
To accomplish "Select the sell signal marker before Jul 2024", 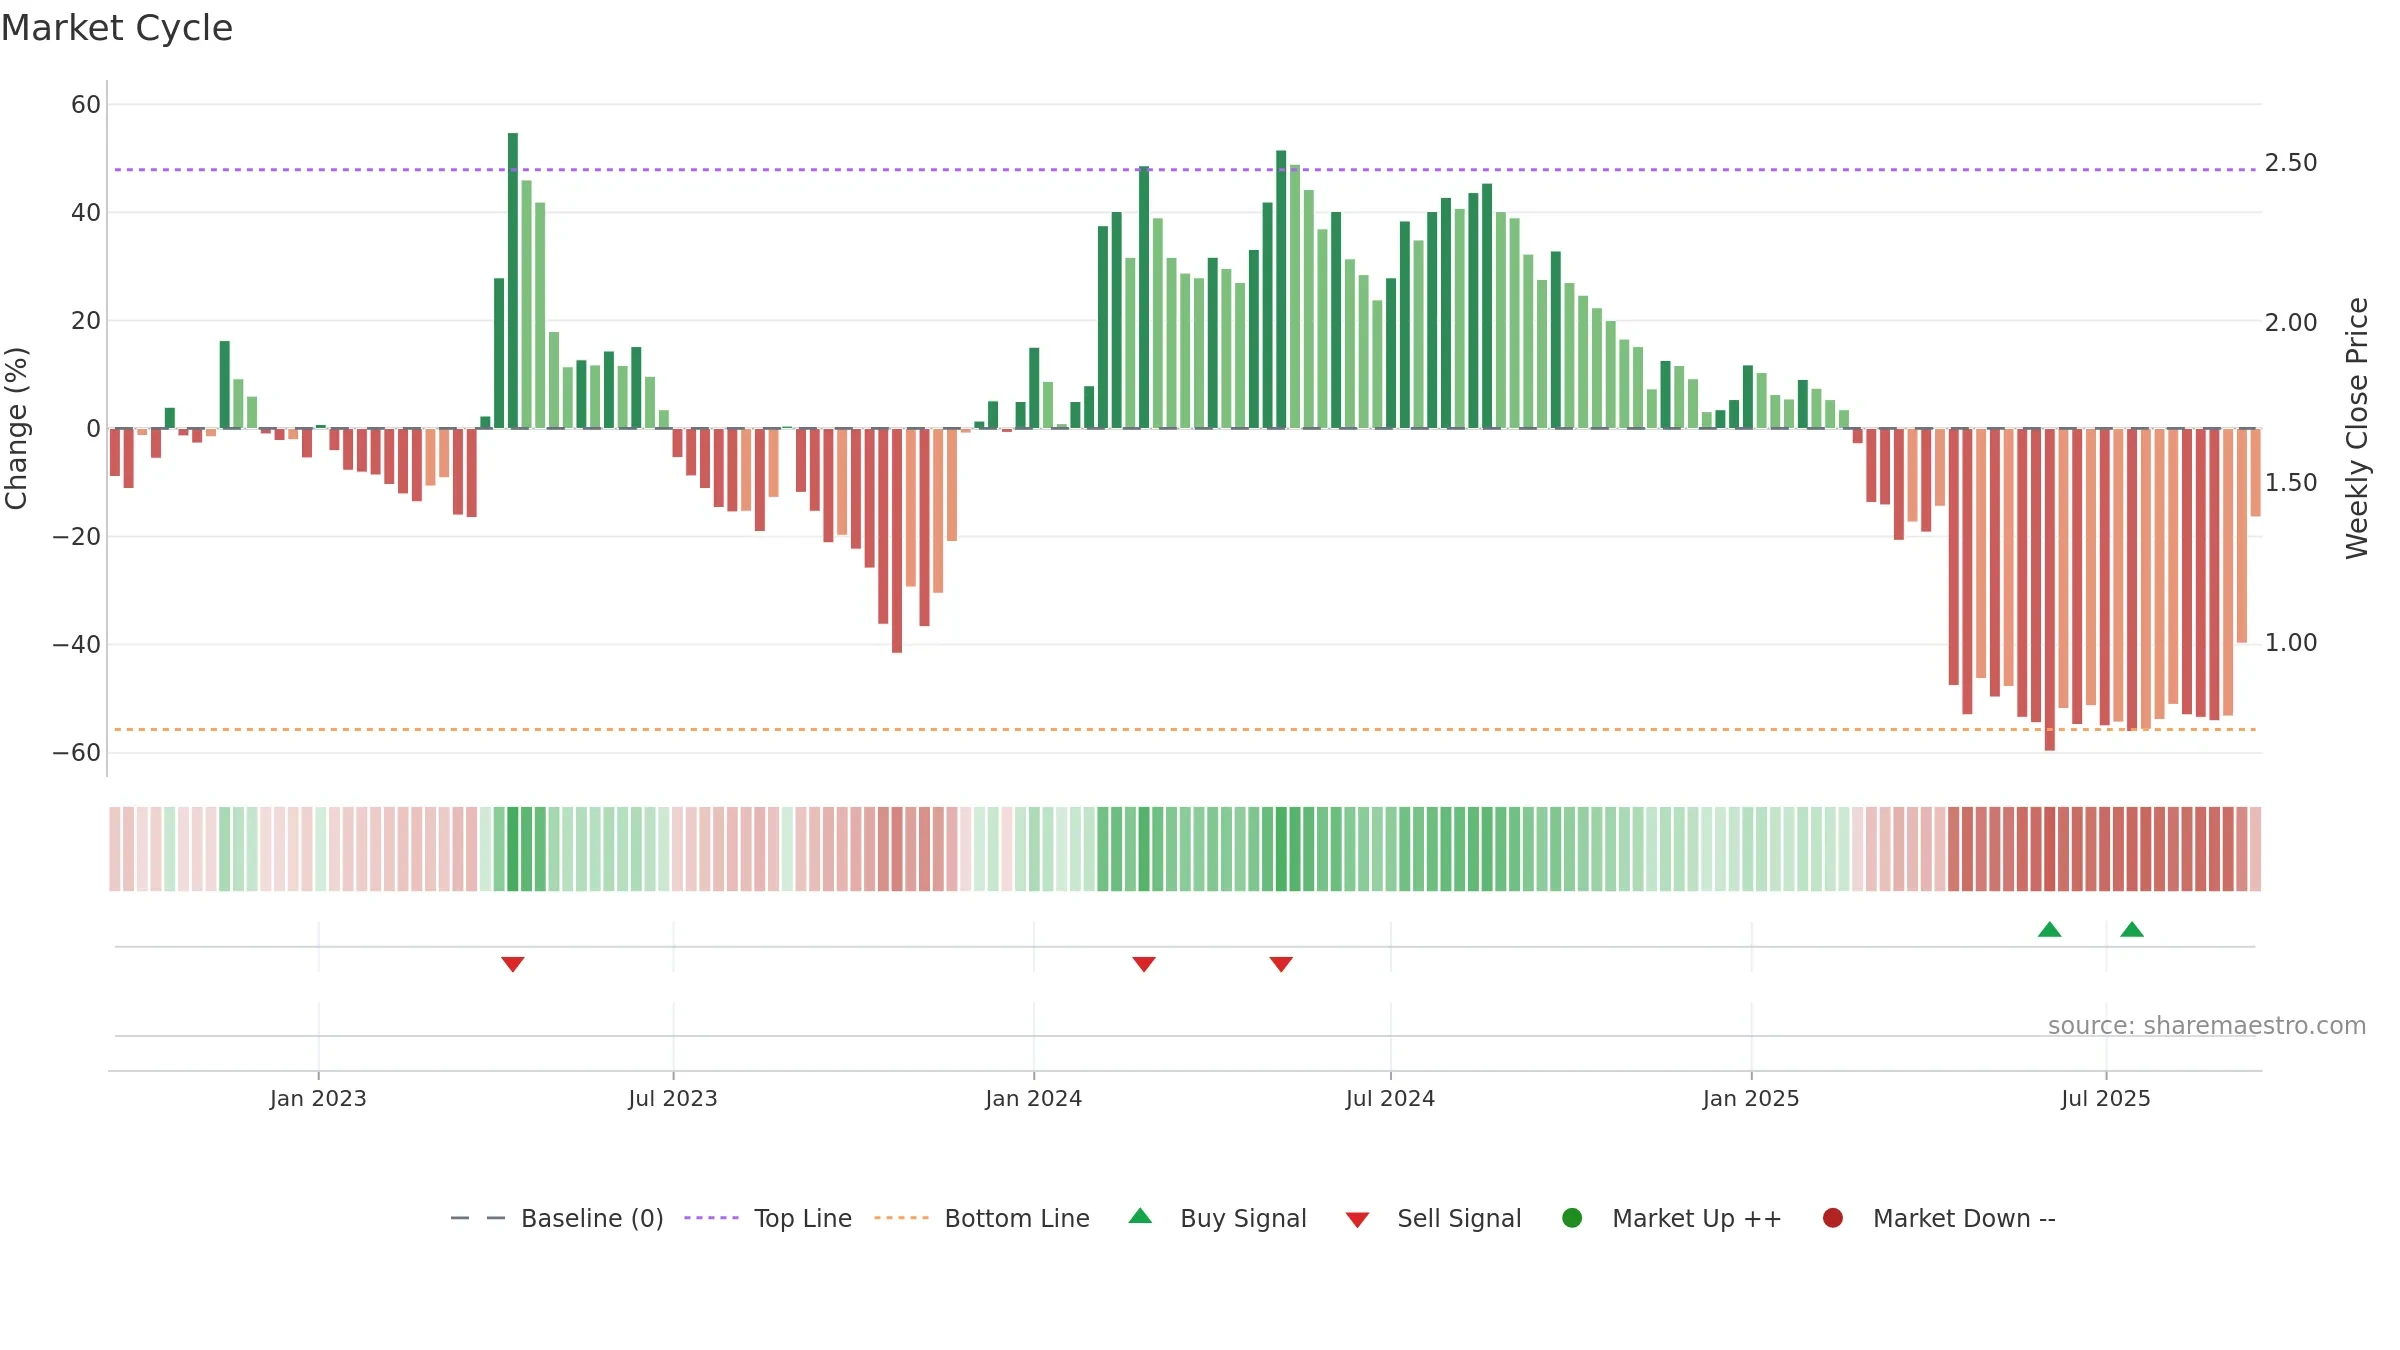I will point(1281,964).
